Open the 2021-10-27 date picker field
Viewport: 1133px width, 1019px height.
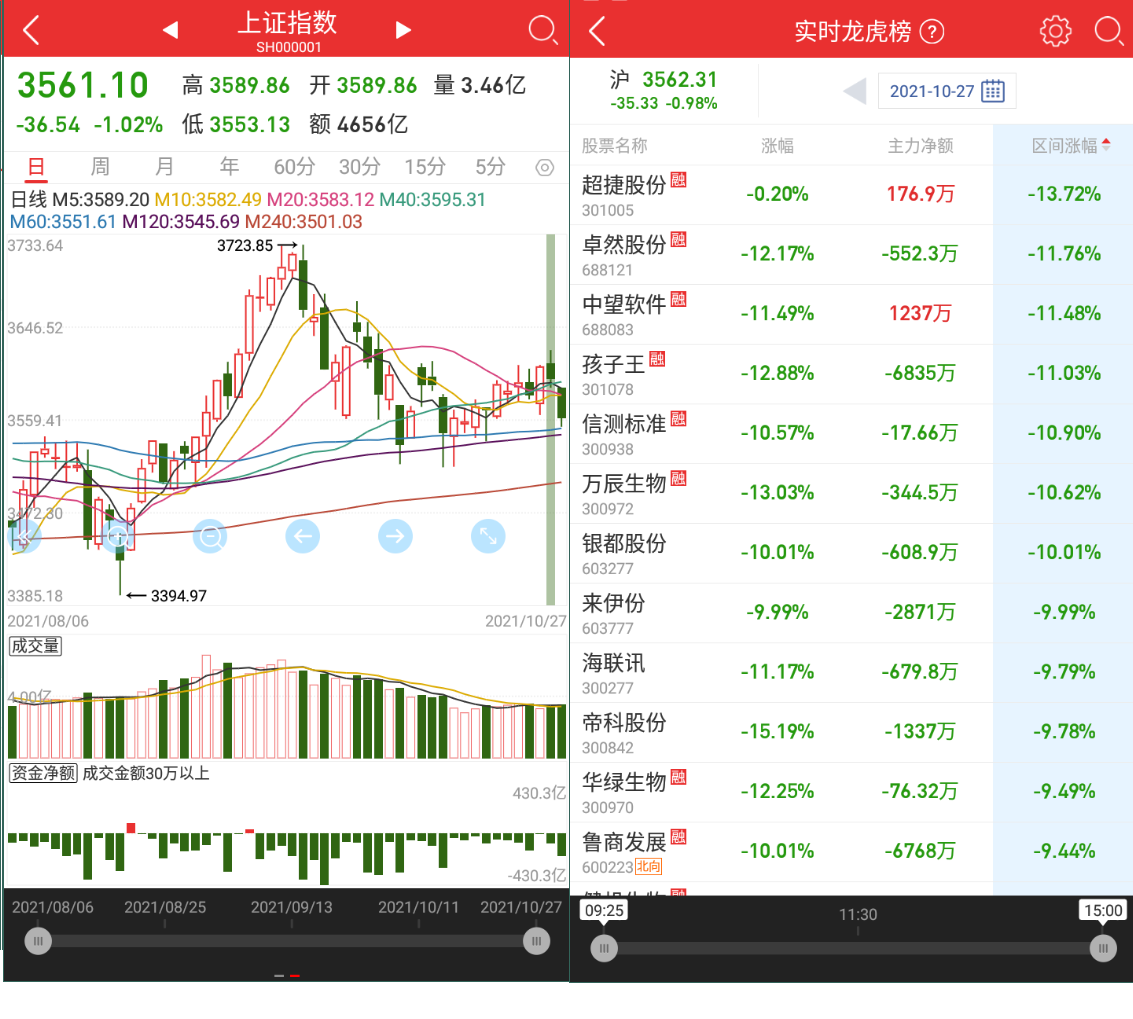point(947,91)
